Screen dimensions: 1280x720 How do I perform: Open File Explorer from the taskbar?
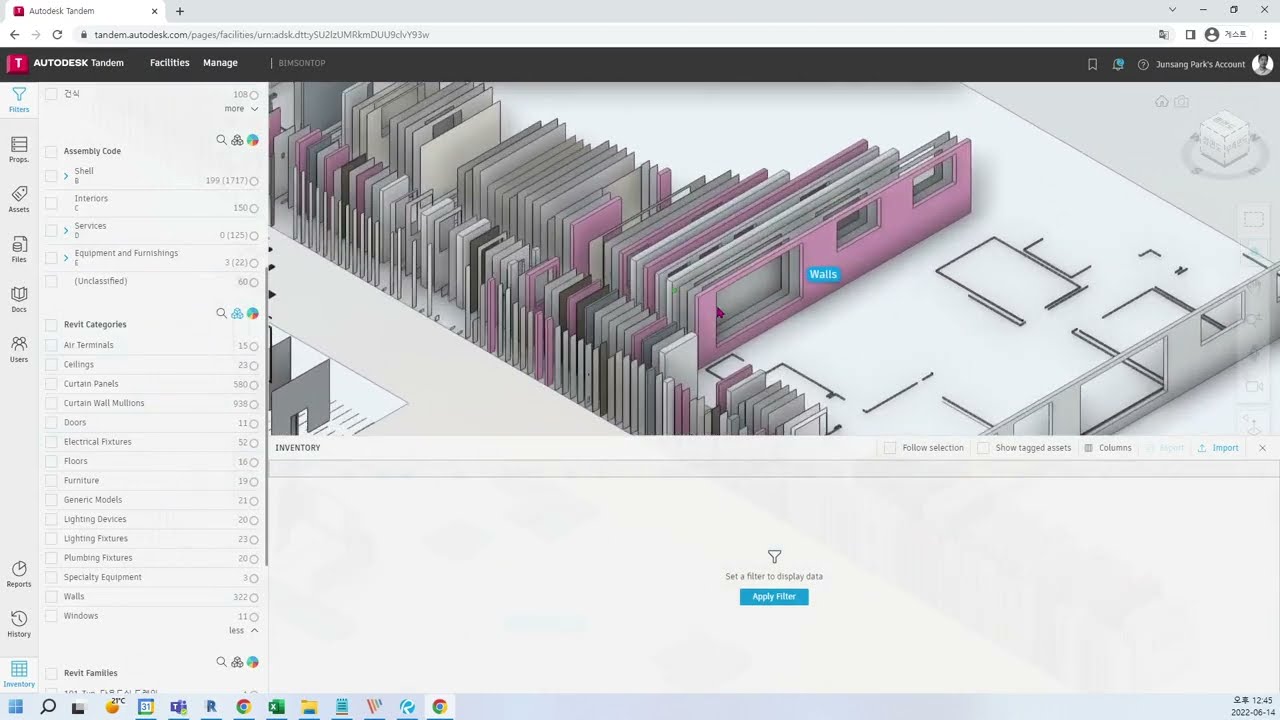[x=309, y=707]
